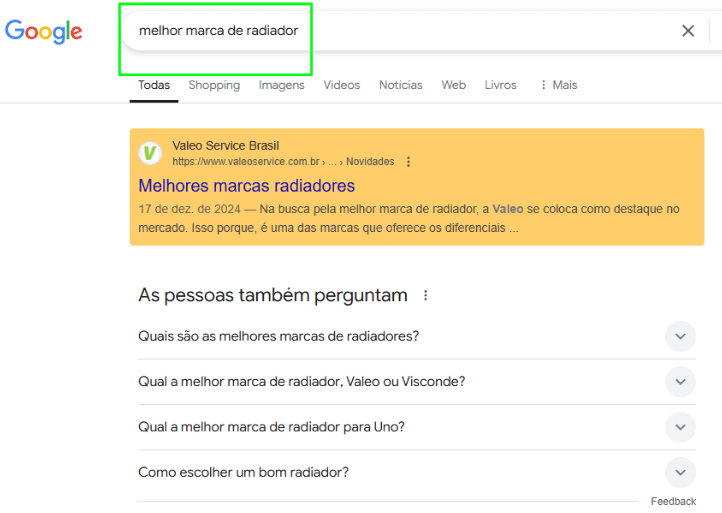Switch to the Web tab
The height and width of the screenshot is (513, 722).
454,85
